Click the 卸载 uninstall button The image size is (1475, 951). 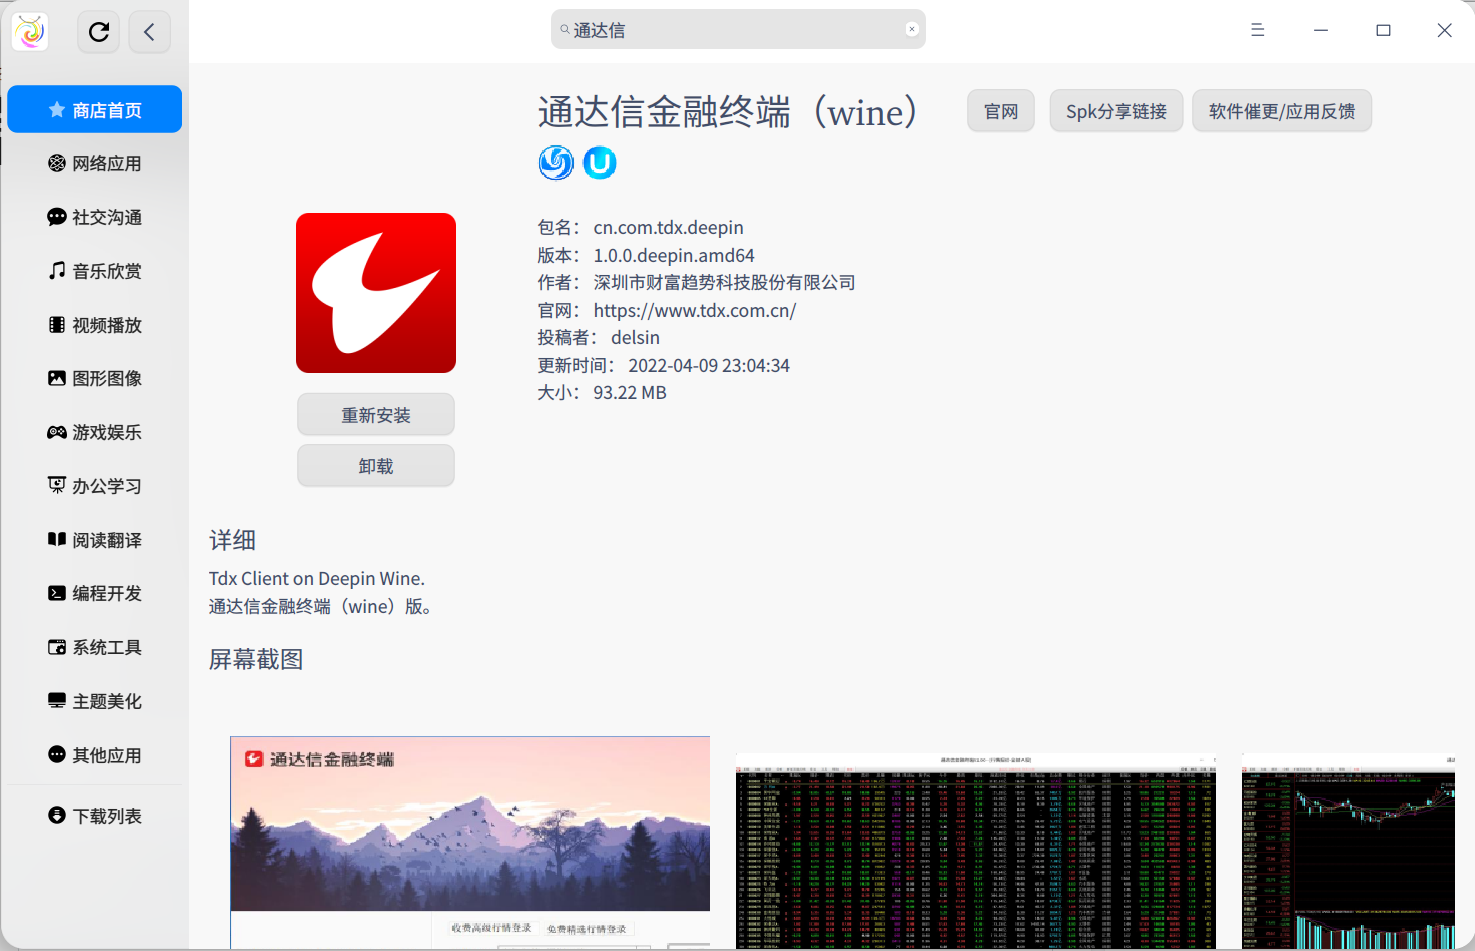tap(375, 465)
